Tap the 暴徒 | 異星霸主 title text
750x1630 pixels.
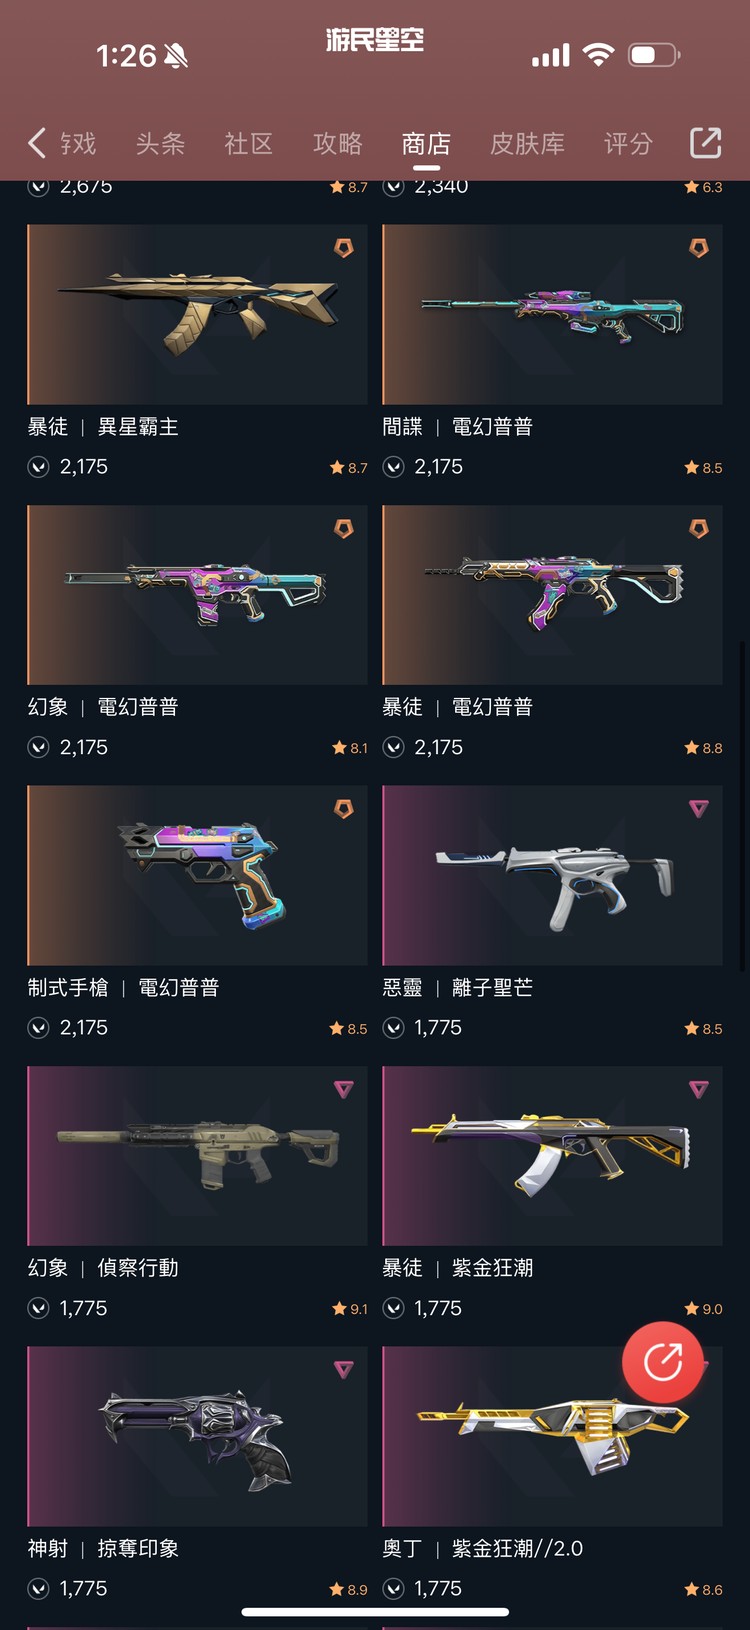click(x=103, y=427)
